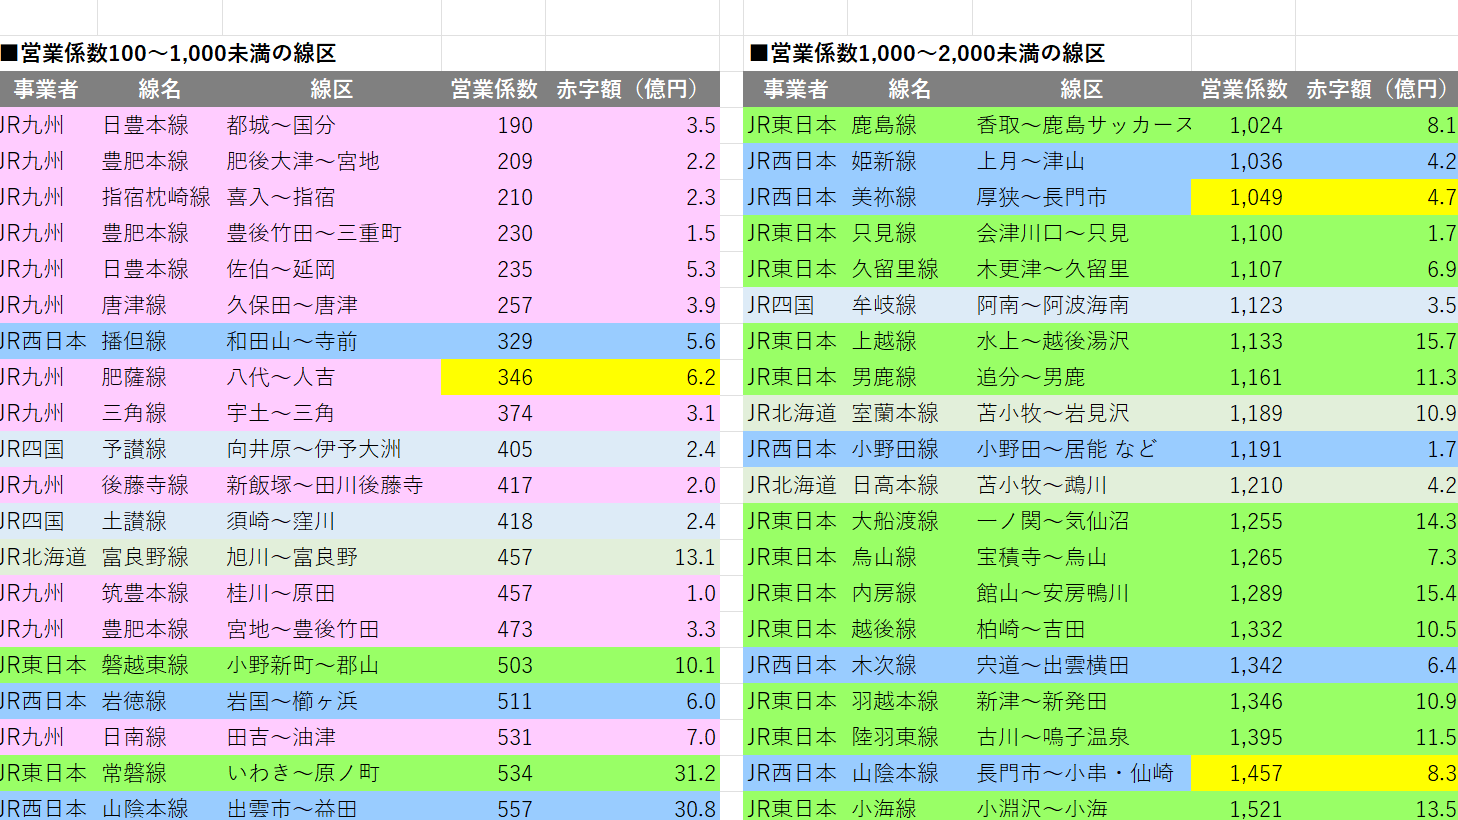This screenshot has width=1458, height=820.
Task: Select the cell 宝積寺～烏山
Action: coord(1082,557)
